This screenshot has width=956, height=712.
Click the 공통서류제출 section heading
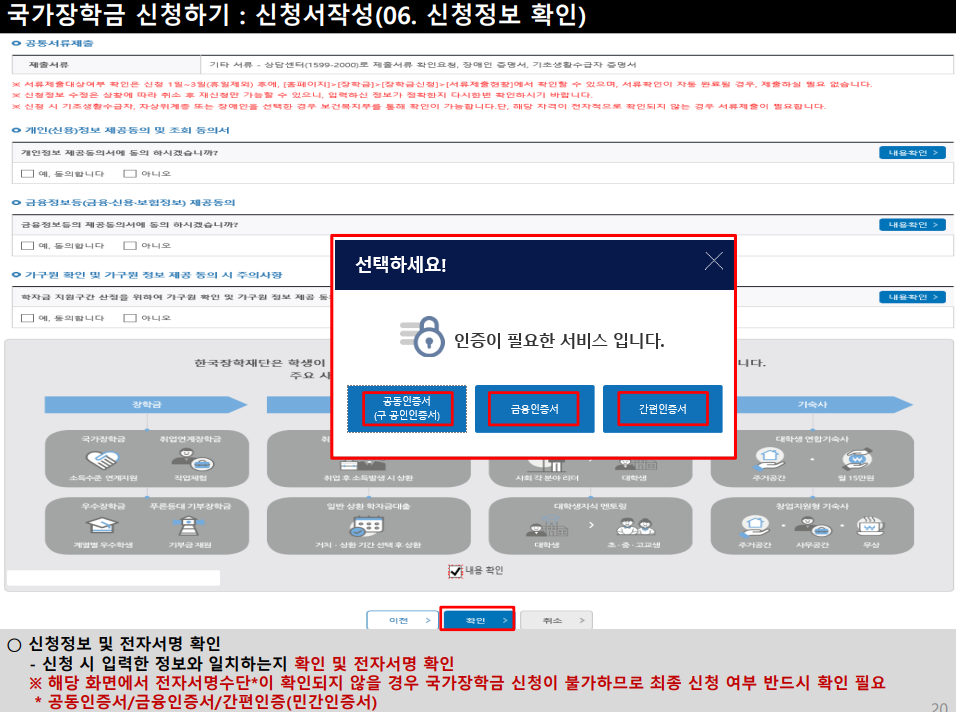[59, 43]
